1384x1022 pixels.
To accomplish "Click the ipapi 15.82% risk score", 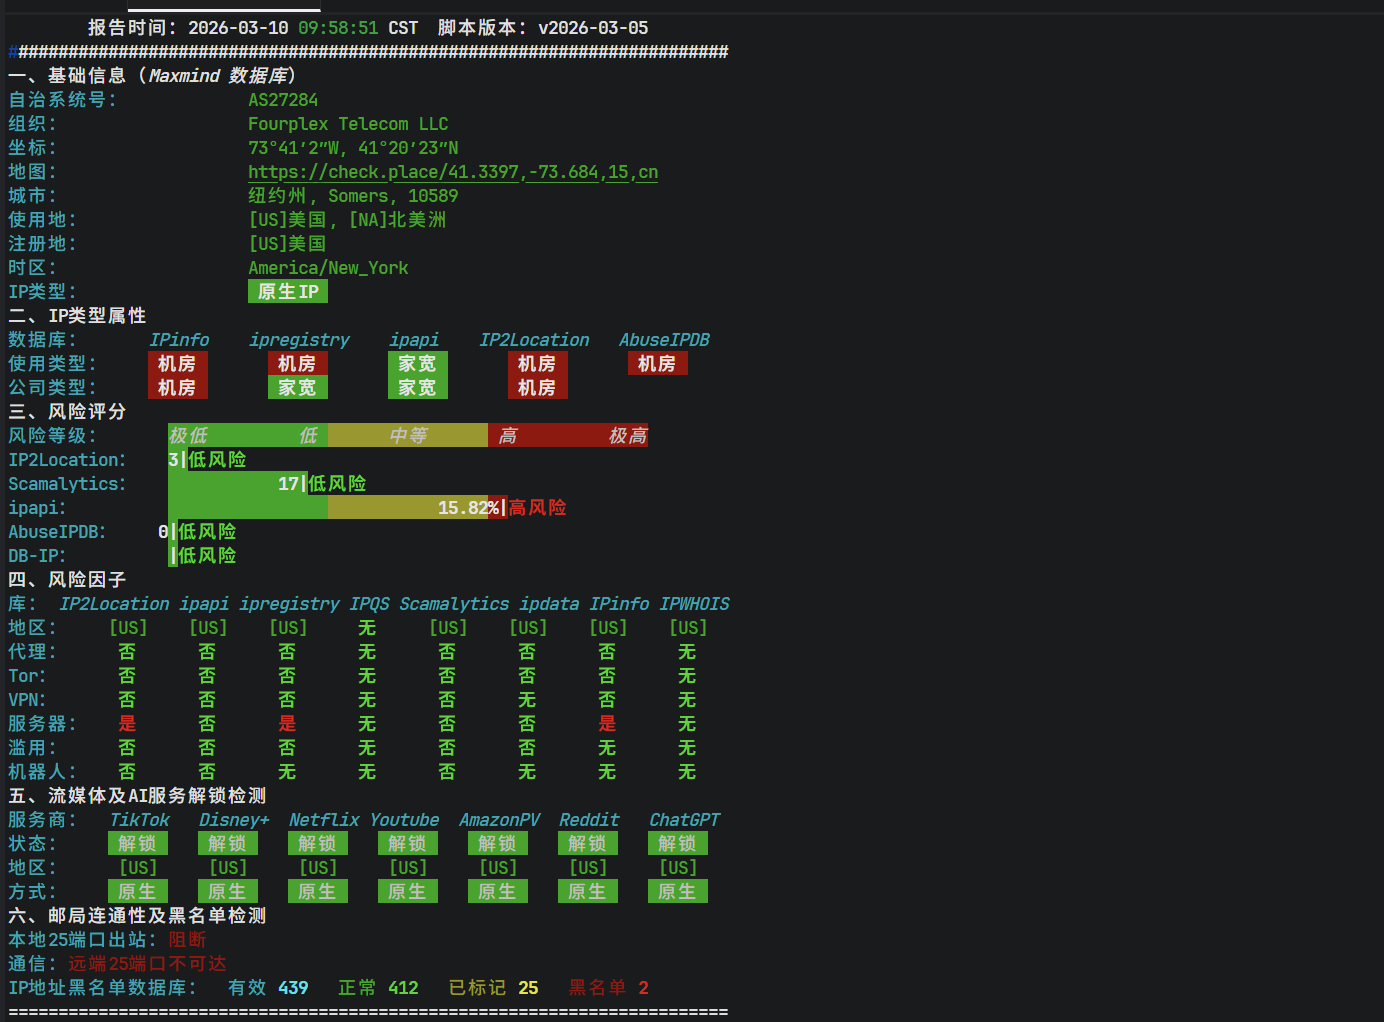I will click(x=468, y=508).
